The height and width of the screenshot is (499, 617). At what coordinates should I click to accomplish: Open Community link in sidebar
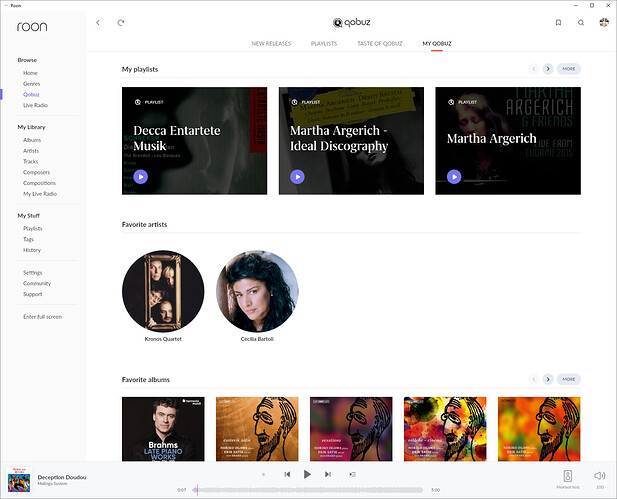(x=37, y=283)
